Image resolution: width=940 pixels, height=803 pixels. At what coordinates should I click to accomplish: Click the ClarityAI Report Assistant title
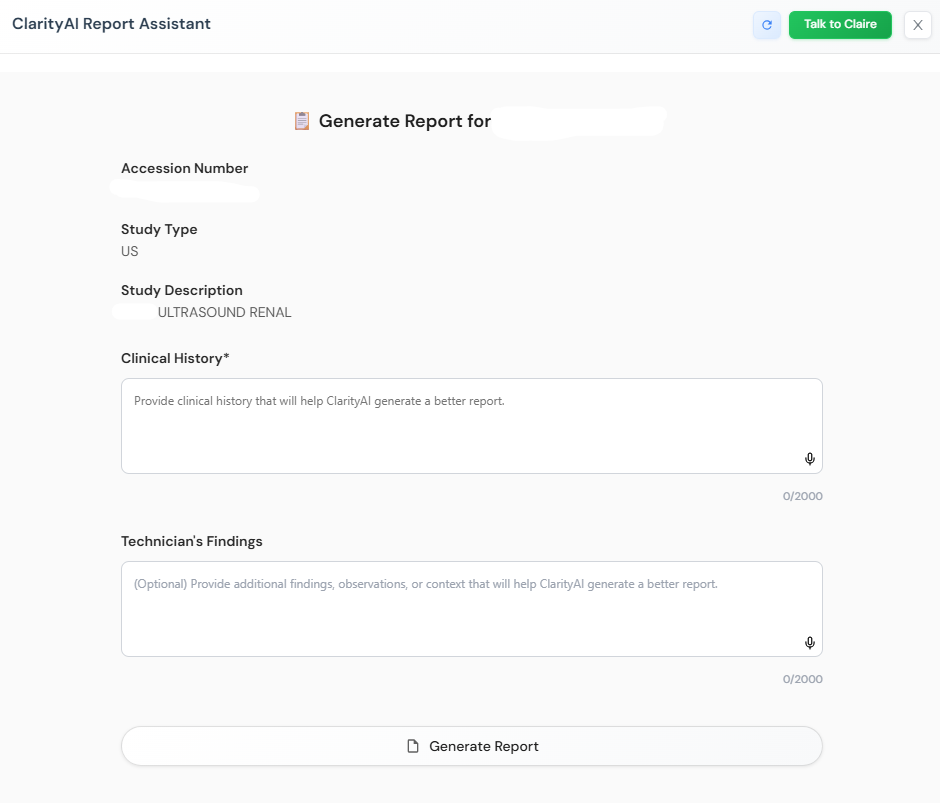pyautogui.click(x=112, y=24)
